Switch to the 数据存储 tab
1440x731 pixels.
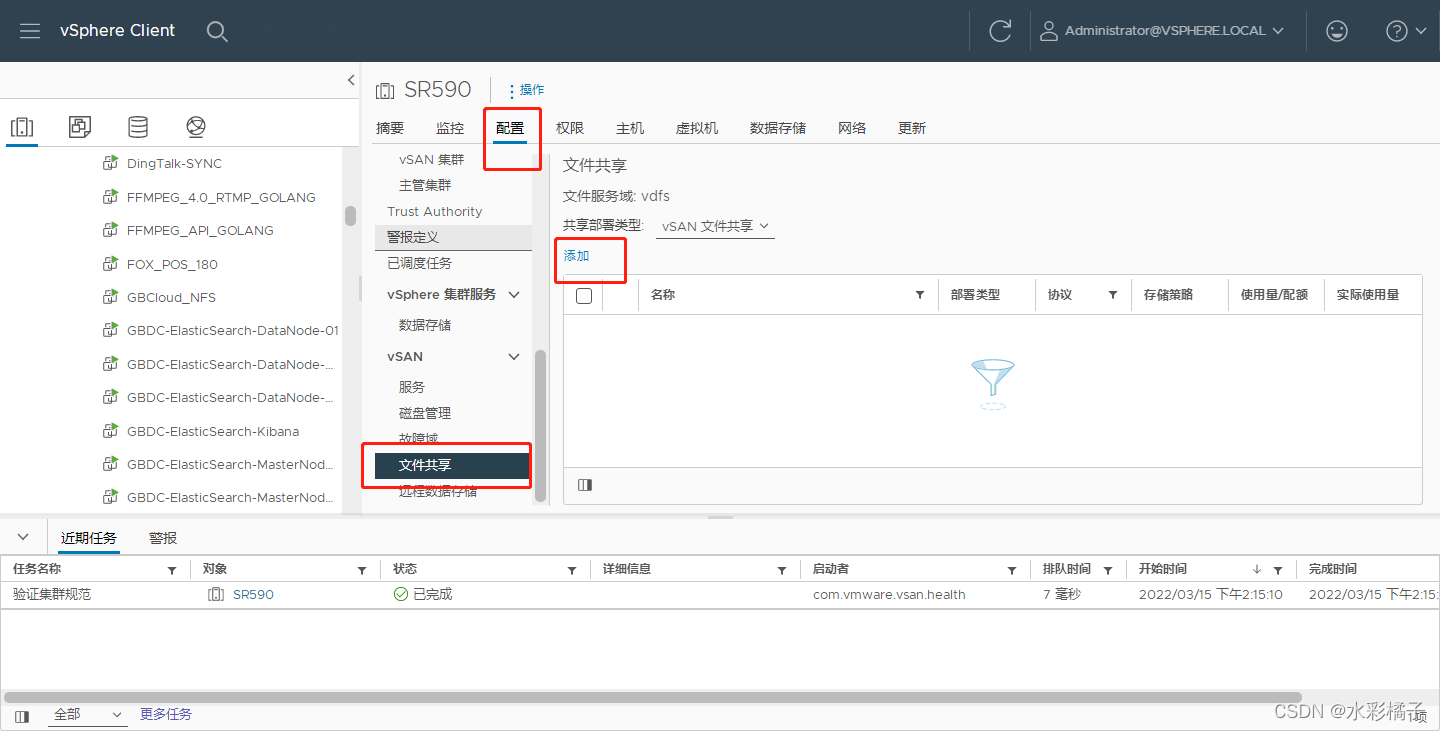click(778, 128)
